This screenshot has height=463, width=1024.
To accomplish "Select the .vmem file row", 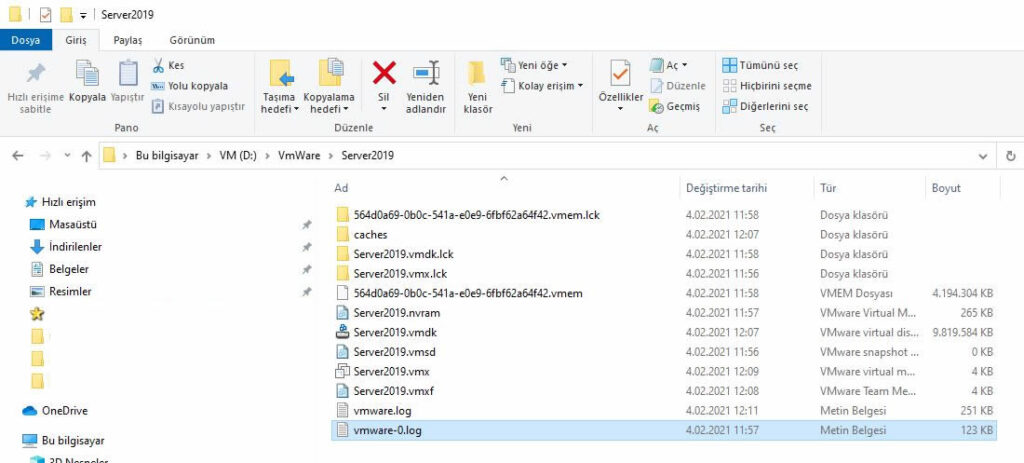I will [x=664, y=293].
